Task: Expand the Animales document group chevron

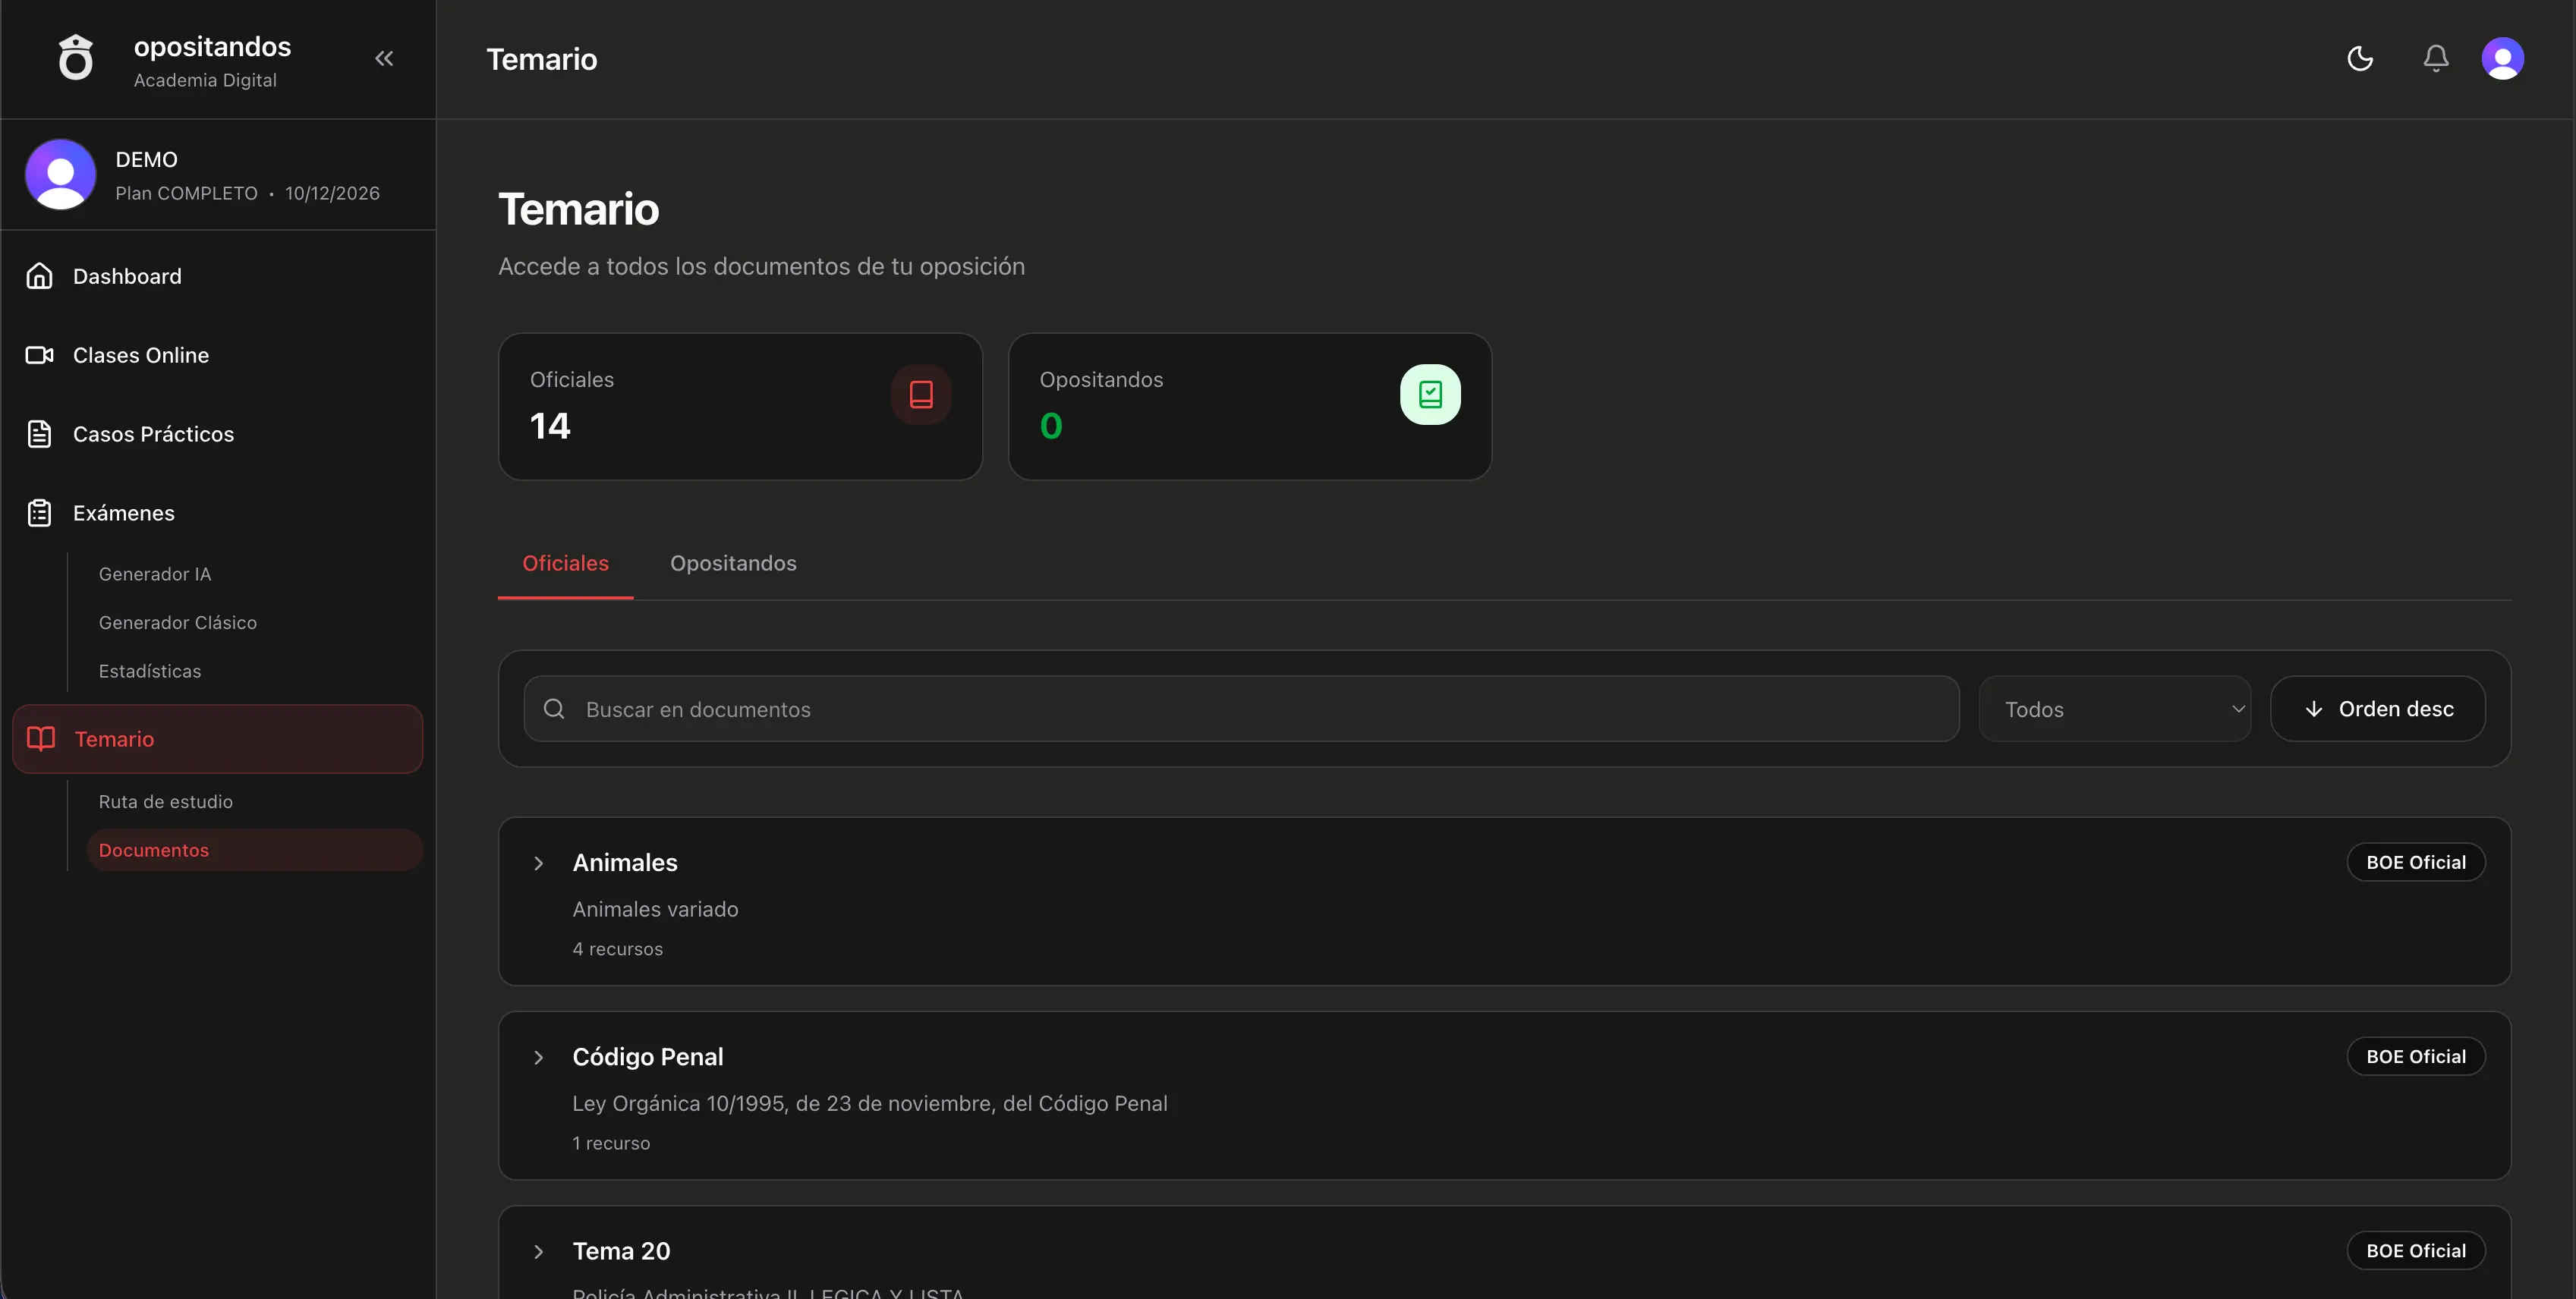Action: tap(538, 863)
